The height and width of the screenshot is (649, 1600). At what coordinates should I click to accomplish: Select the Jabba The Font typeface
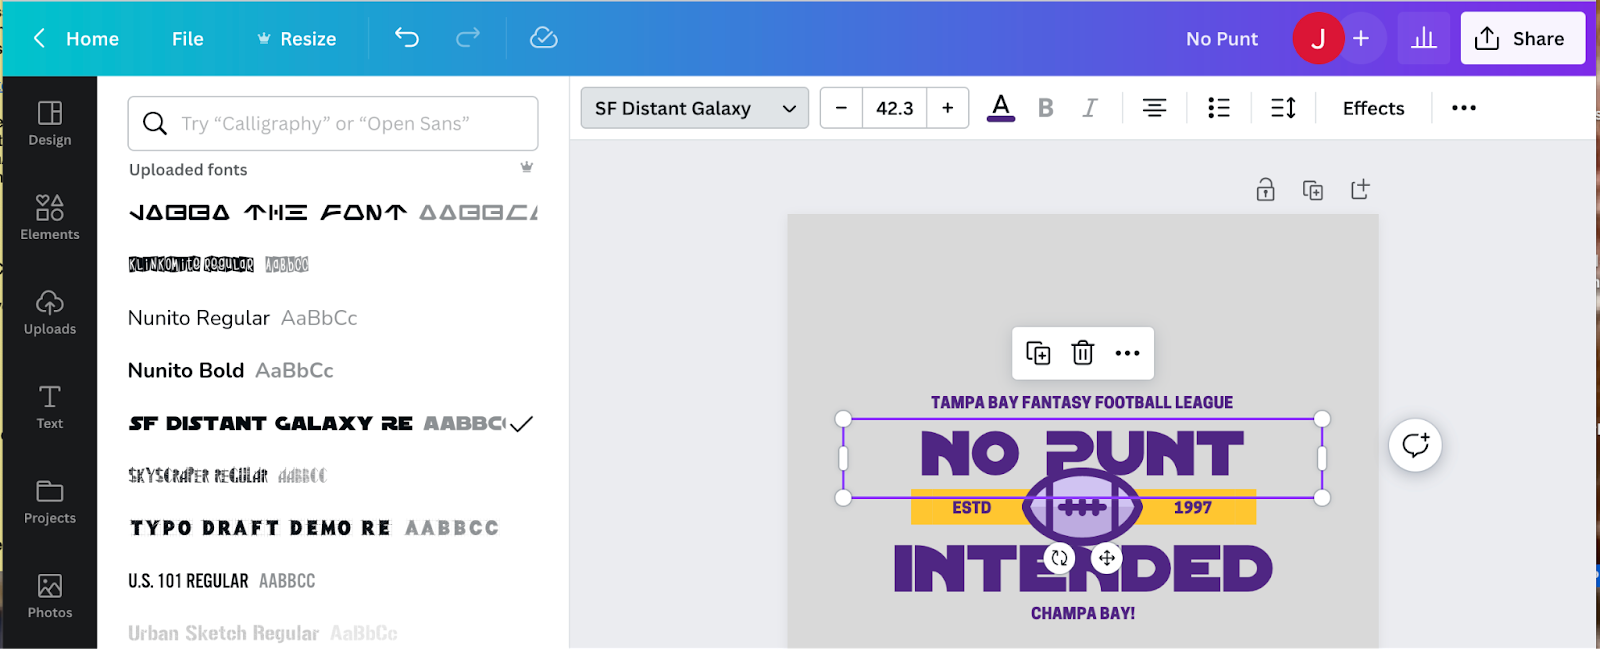[x=333, y=212]
